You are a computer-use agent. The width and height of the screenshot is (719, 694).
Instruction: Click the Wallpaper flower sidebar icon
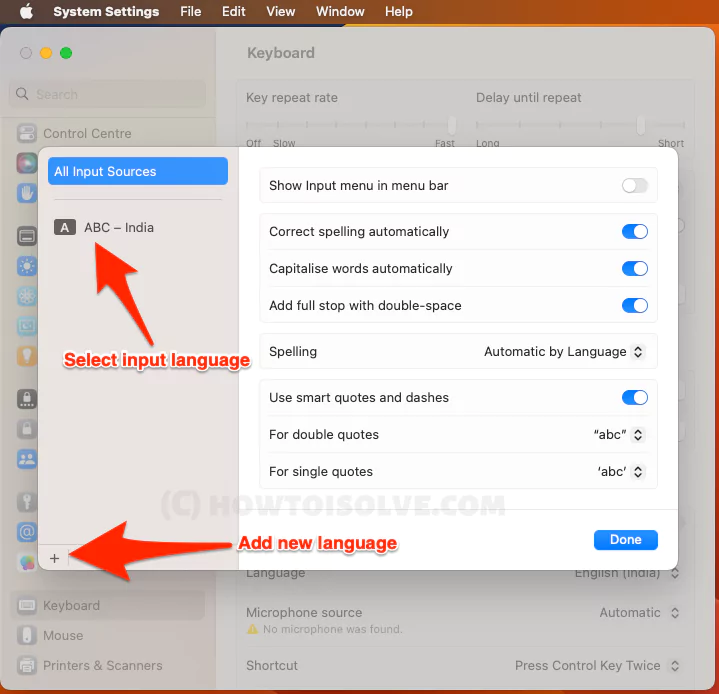pyautogui.click(x=27, y=296)
